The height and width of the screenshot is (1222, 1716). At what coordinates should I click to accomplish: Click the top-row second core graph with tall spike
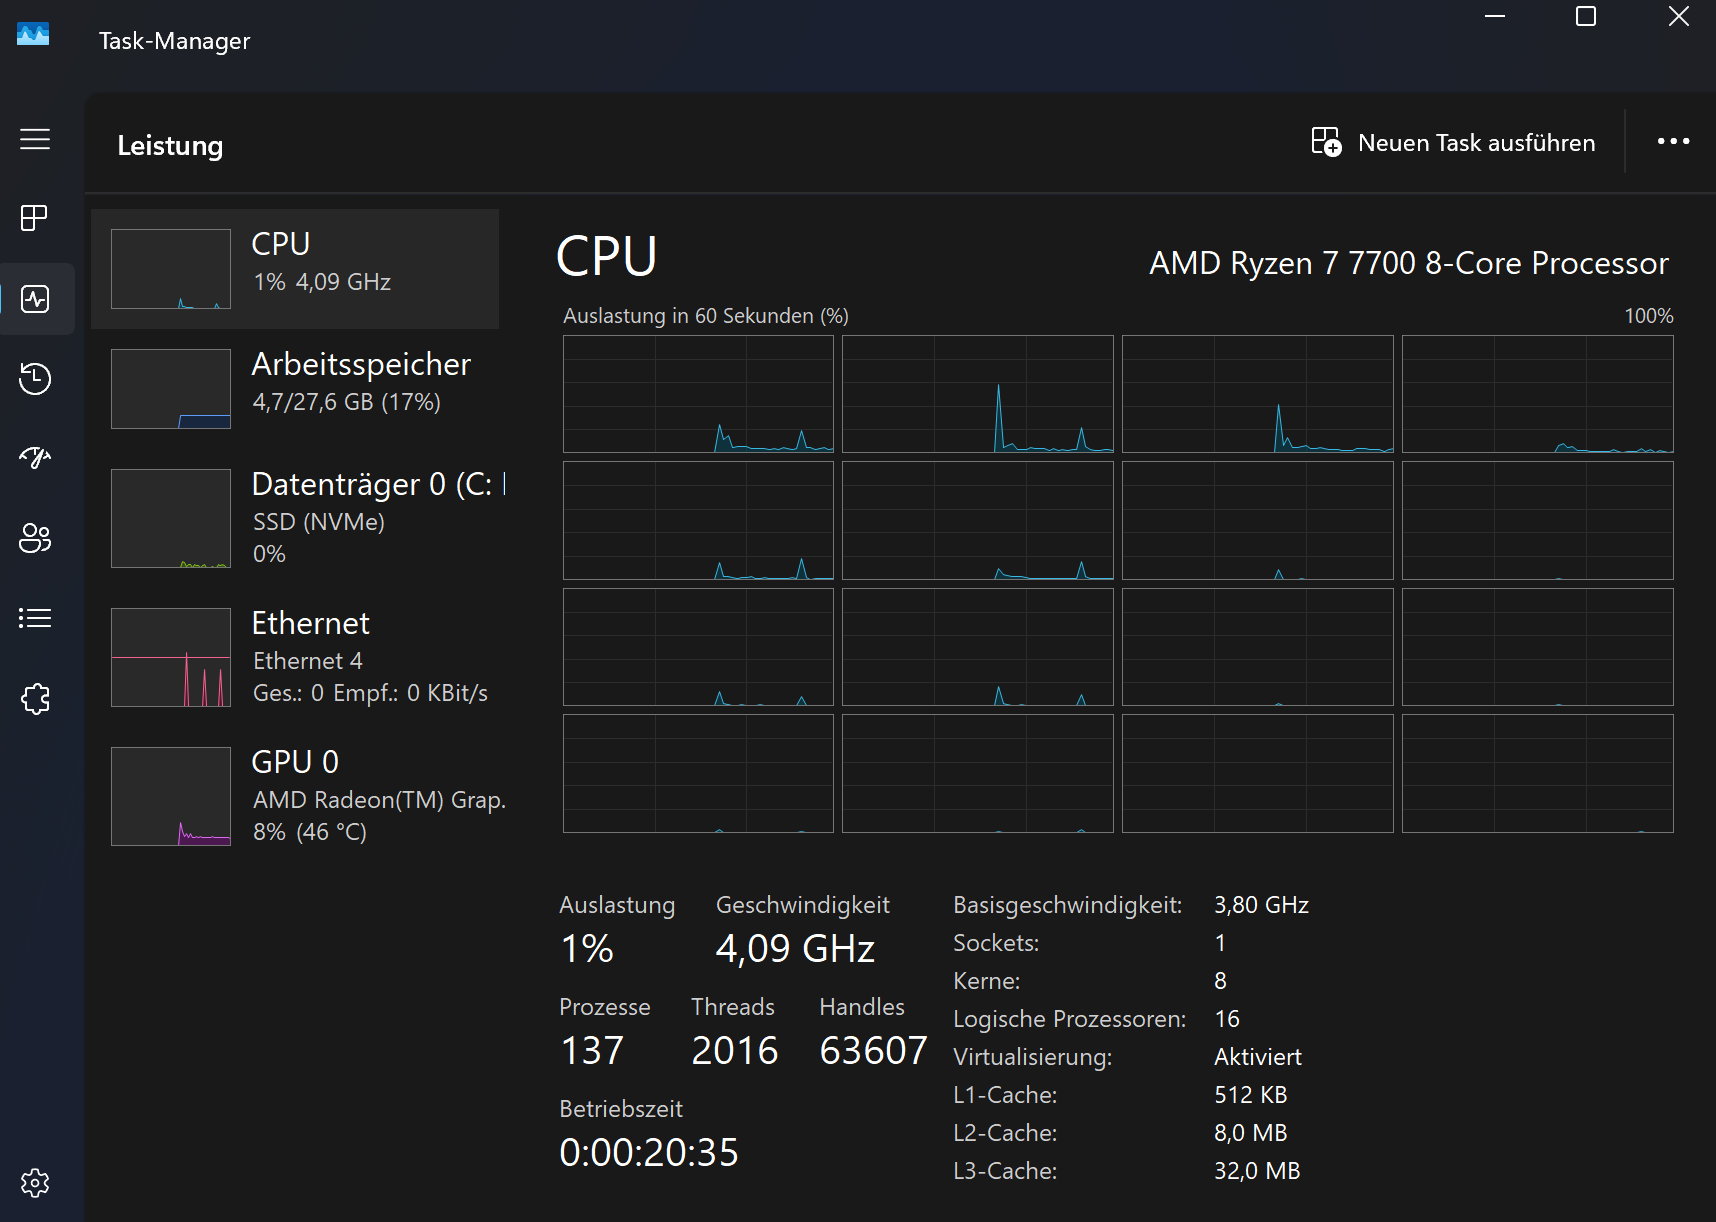tap(978, 394)
